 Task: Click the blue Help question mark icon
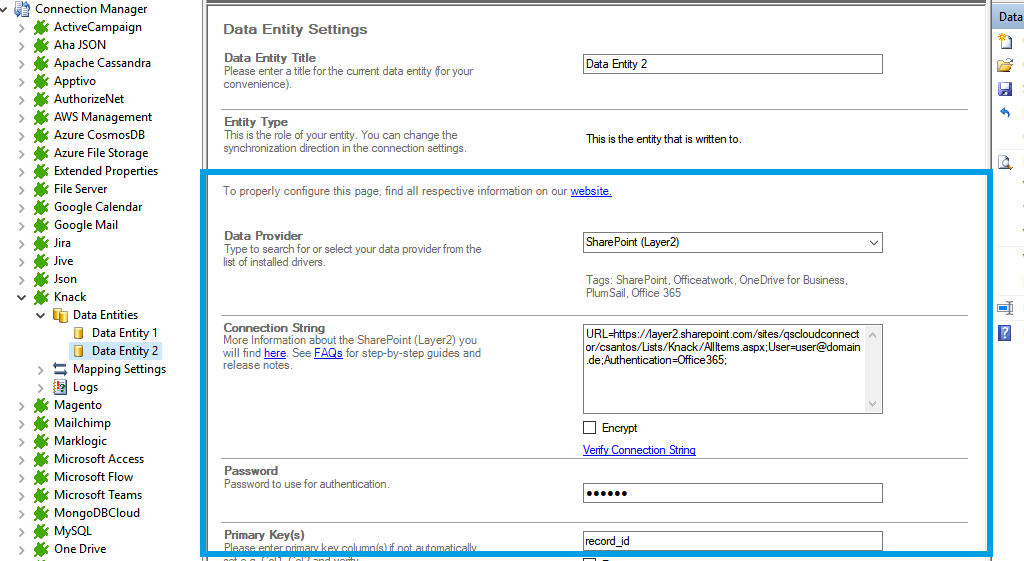point(1005,333)
